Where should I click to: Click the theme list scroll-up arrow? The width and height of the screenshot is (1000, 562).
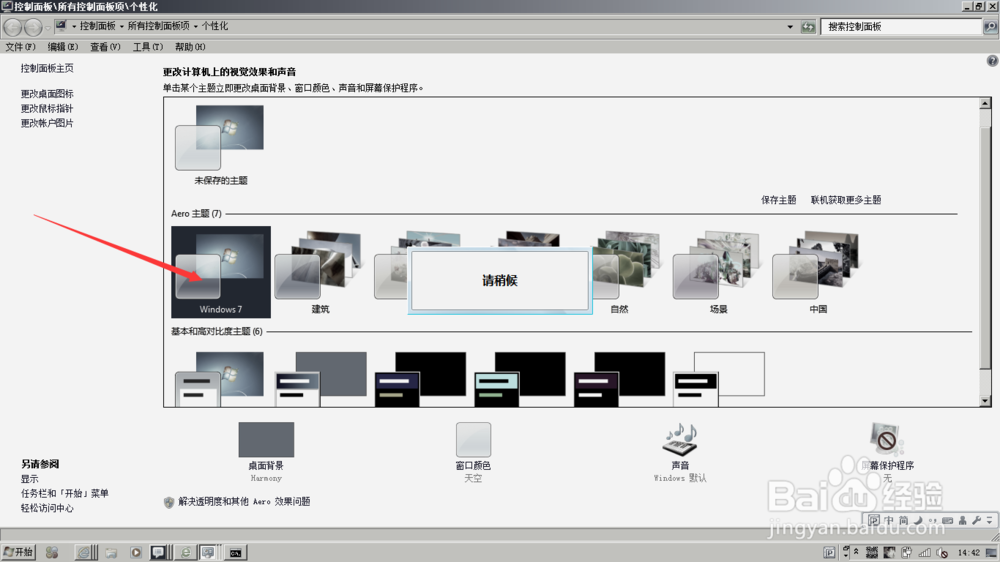pyautogui.click(x=985, y=103)
